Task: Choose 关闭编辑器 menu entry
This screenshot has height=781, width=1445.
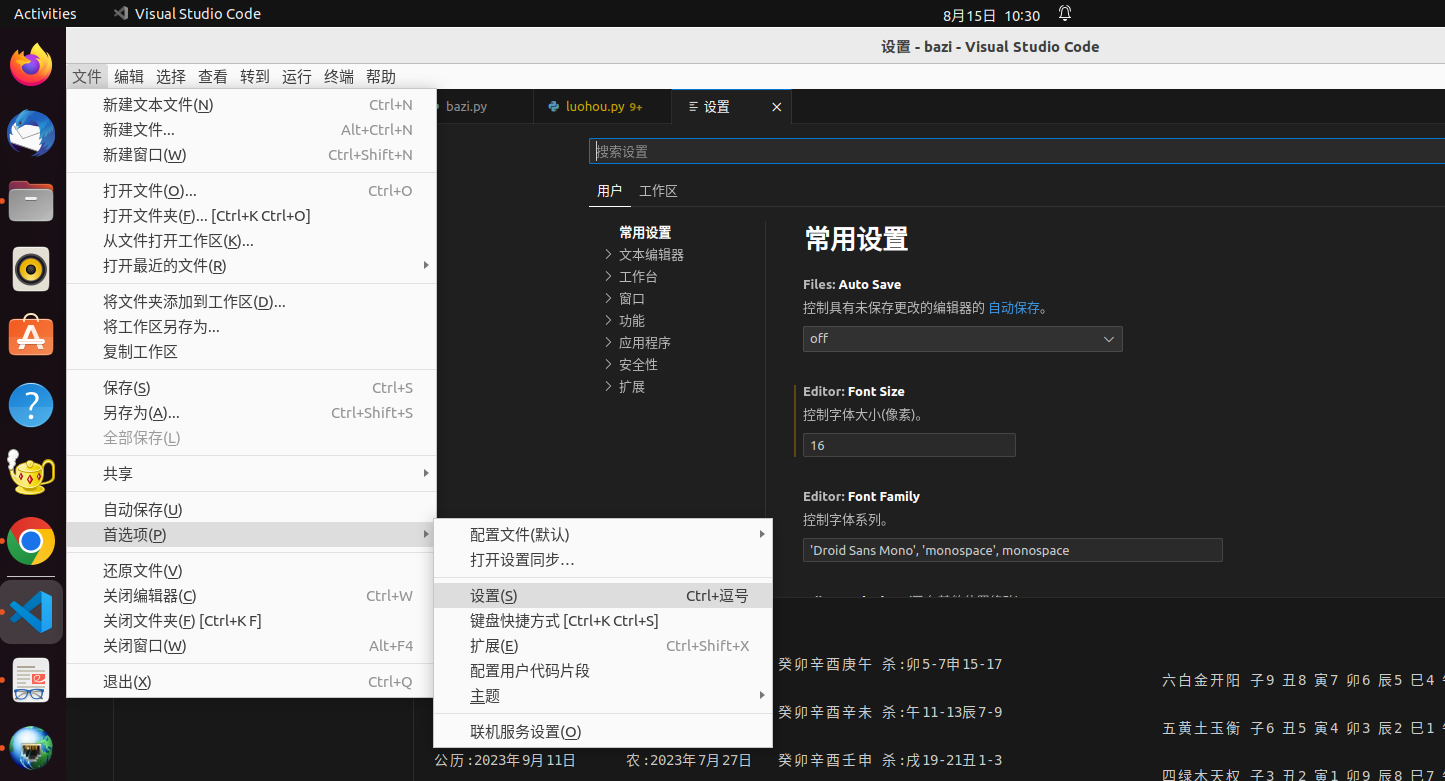Action: click(251, 596)
